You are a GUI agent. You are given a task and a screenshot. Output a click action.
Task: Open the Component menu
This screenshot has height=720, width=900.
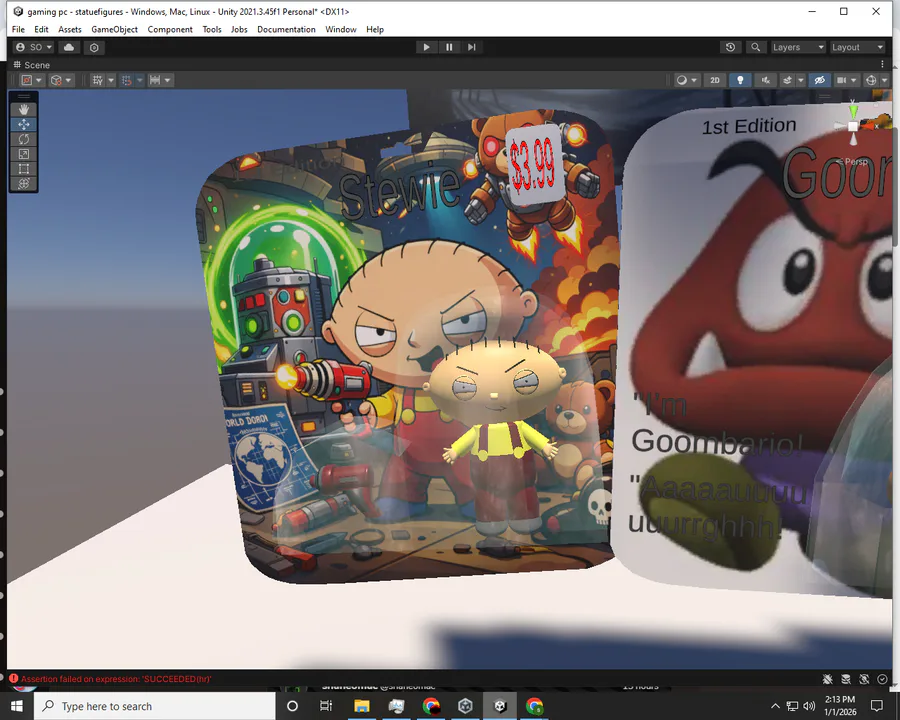tap(170, 29)
